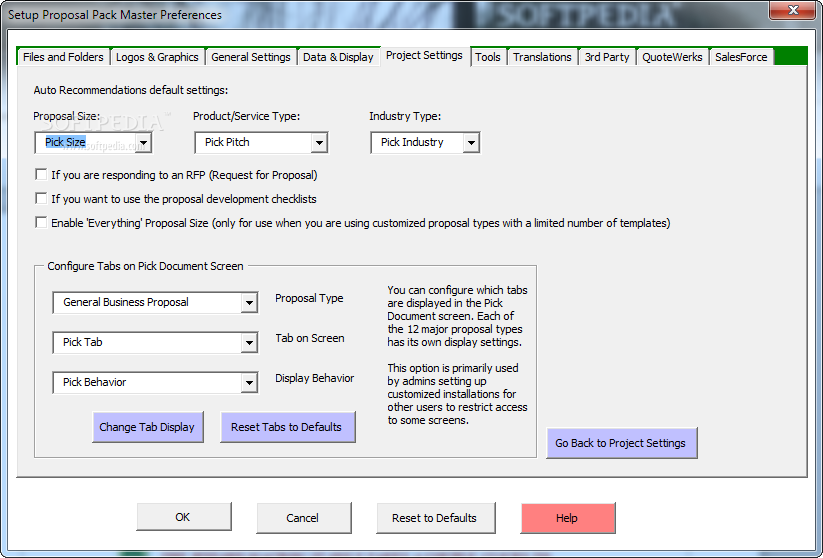The image size is (823, 558).
Task: Click the 'Product/Service Type:' label
Action: click(x=246, y=116)
